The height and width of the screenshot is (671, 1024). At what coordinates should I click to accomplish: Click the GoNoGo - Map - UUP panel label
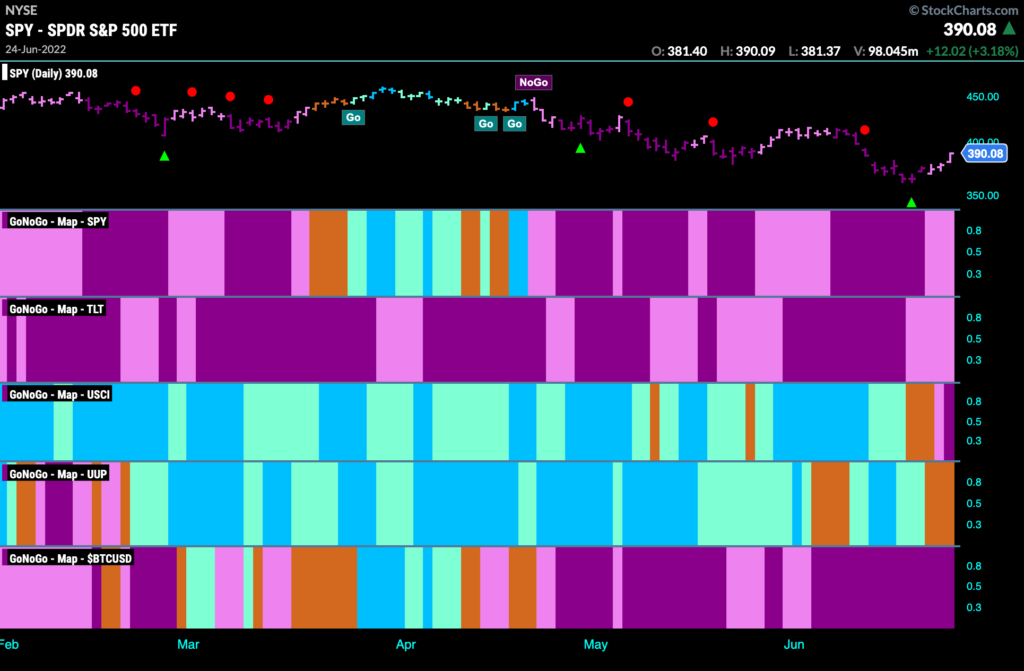pyautogui.click(x=57, y=474)
